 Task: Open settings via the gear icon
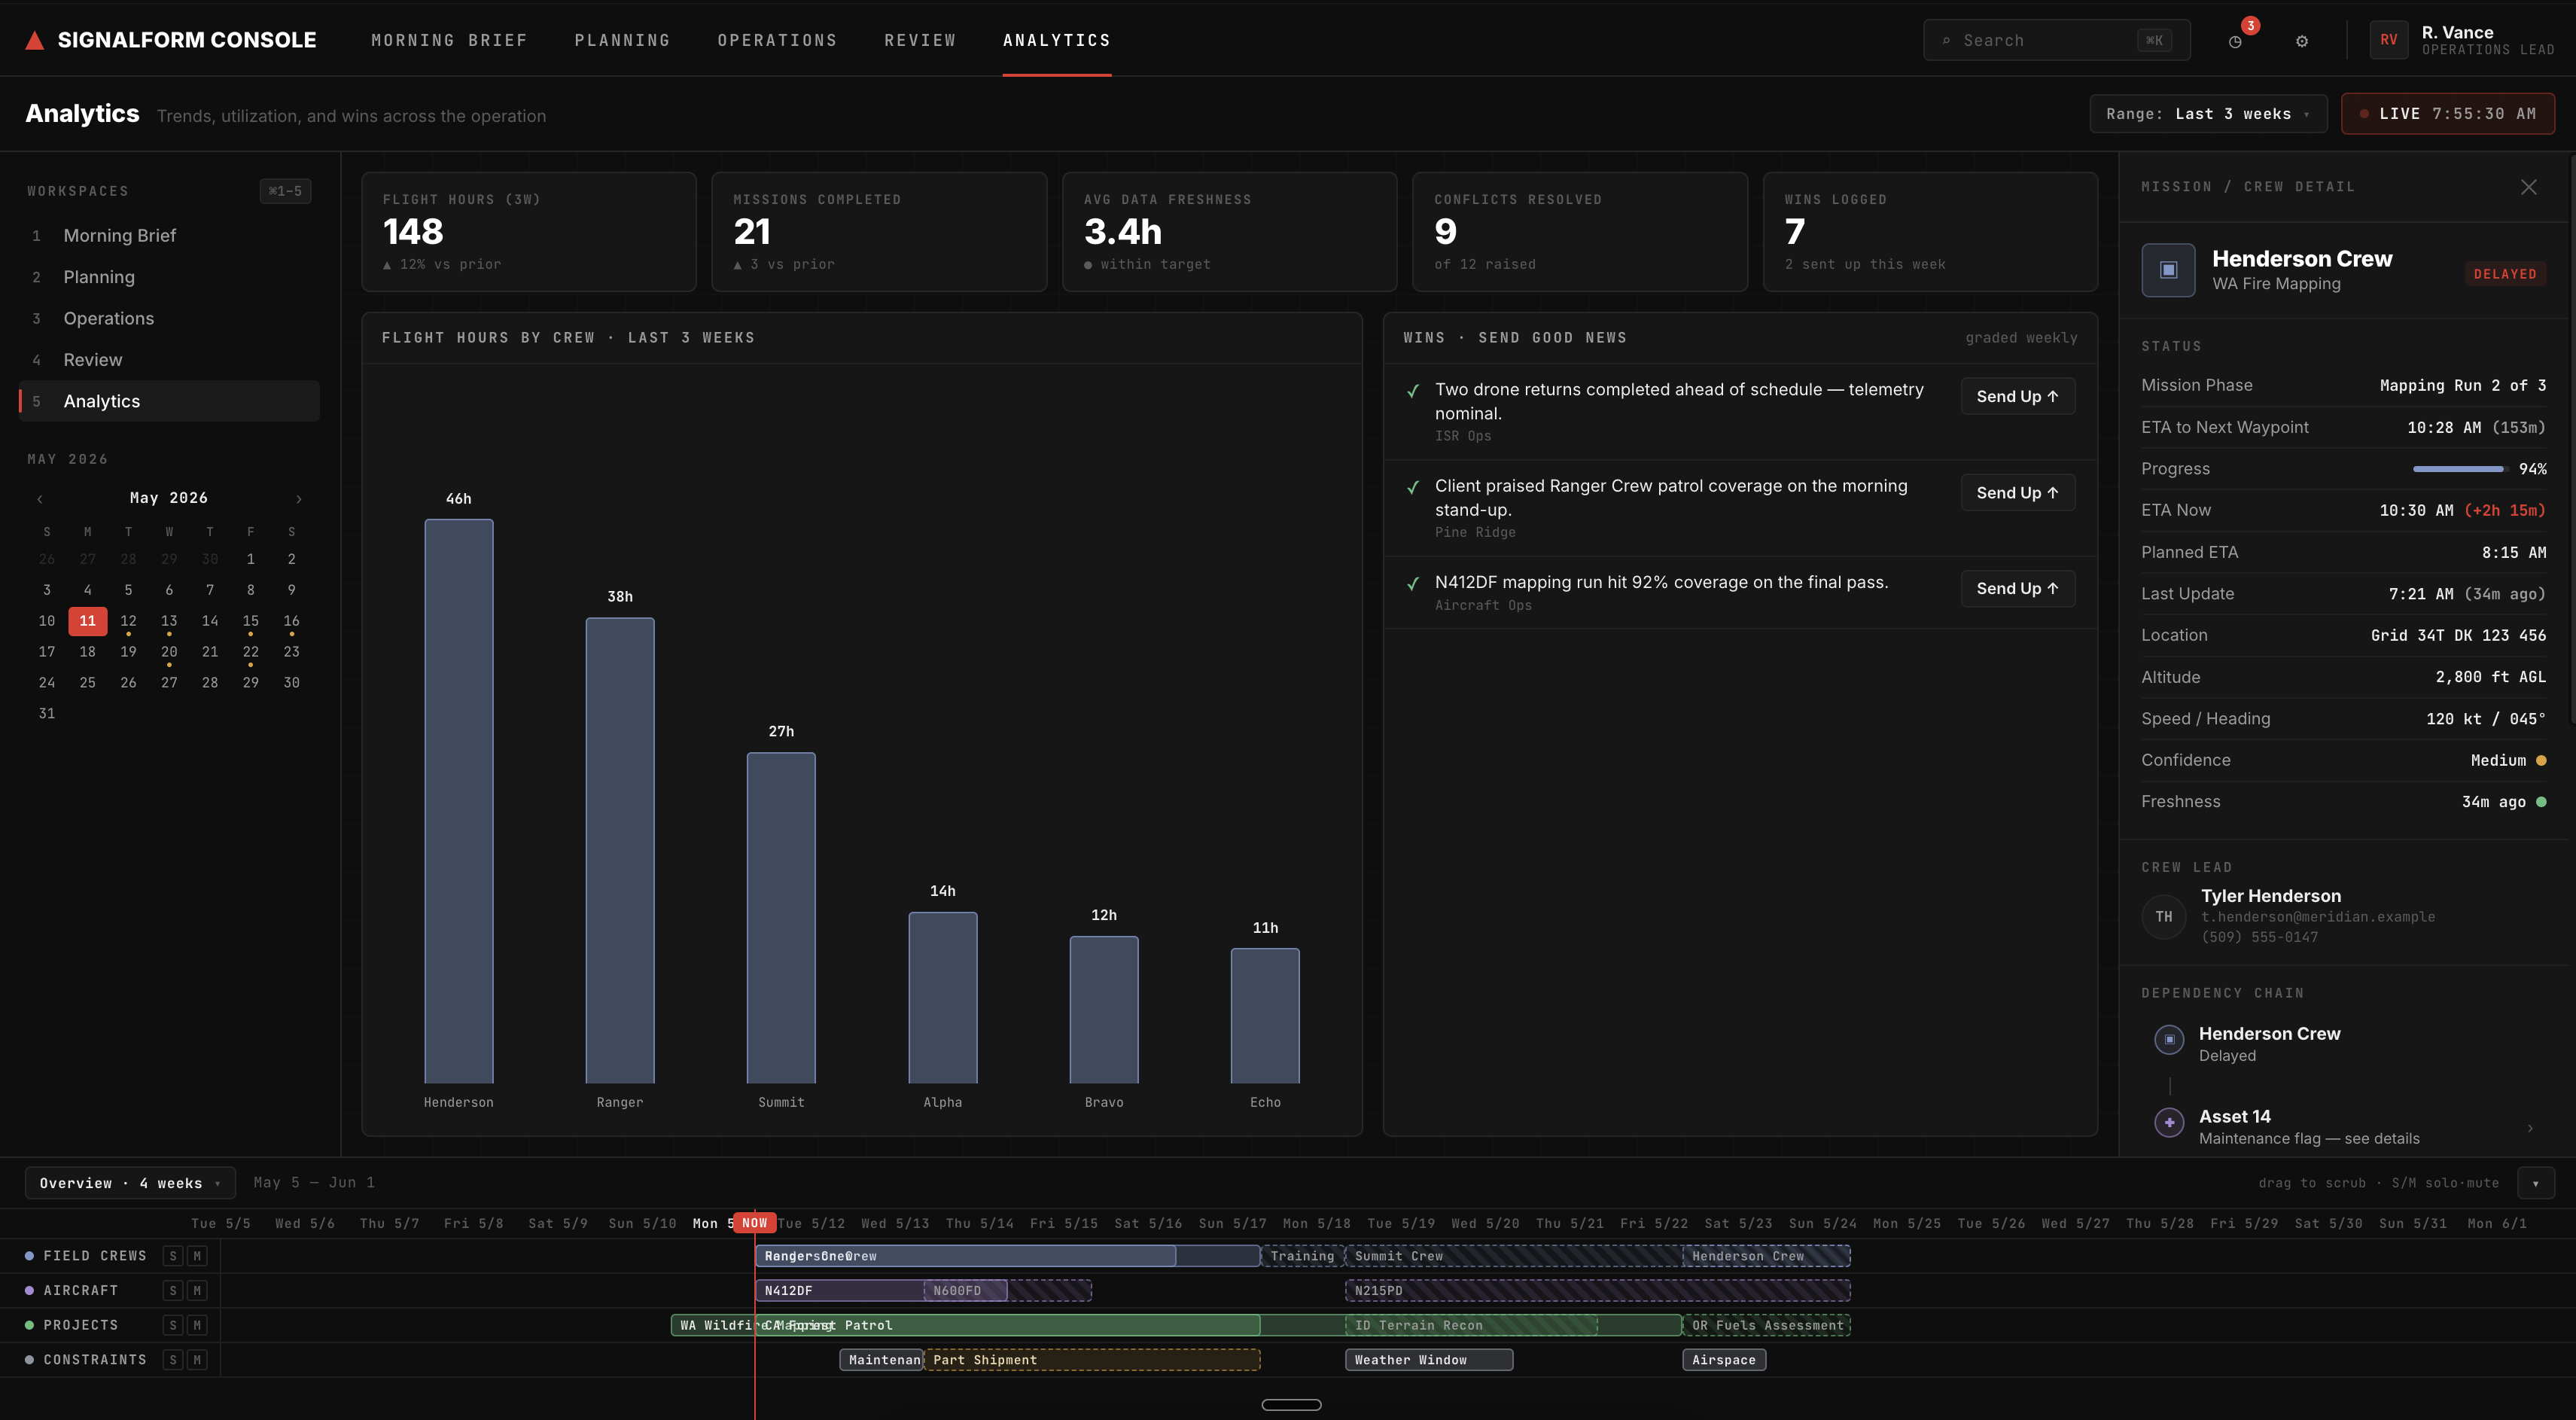point(2302,41)
